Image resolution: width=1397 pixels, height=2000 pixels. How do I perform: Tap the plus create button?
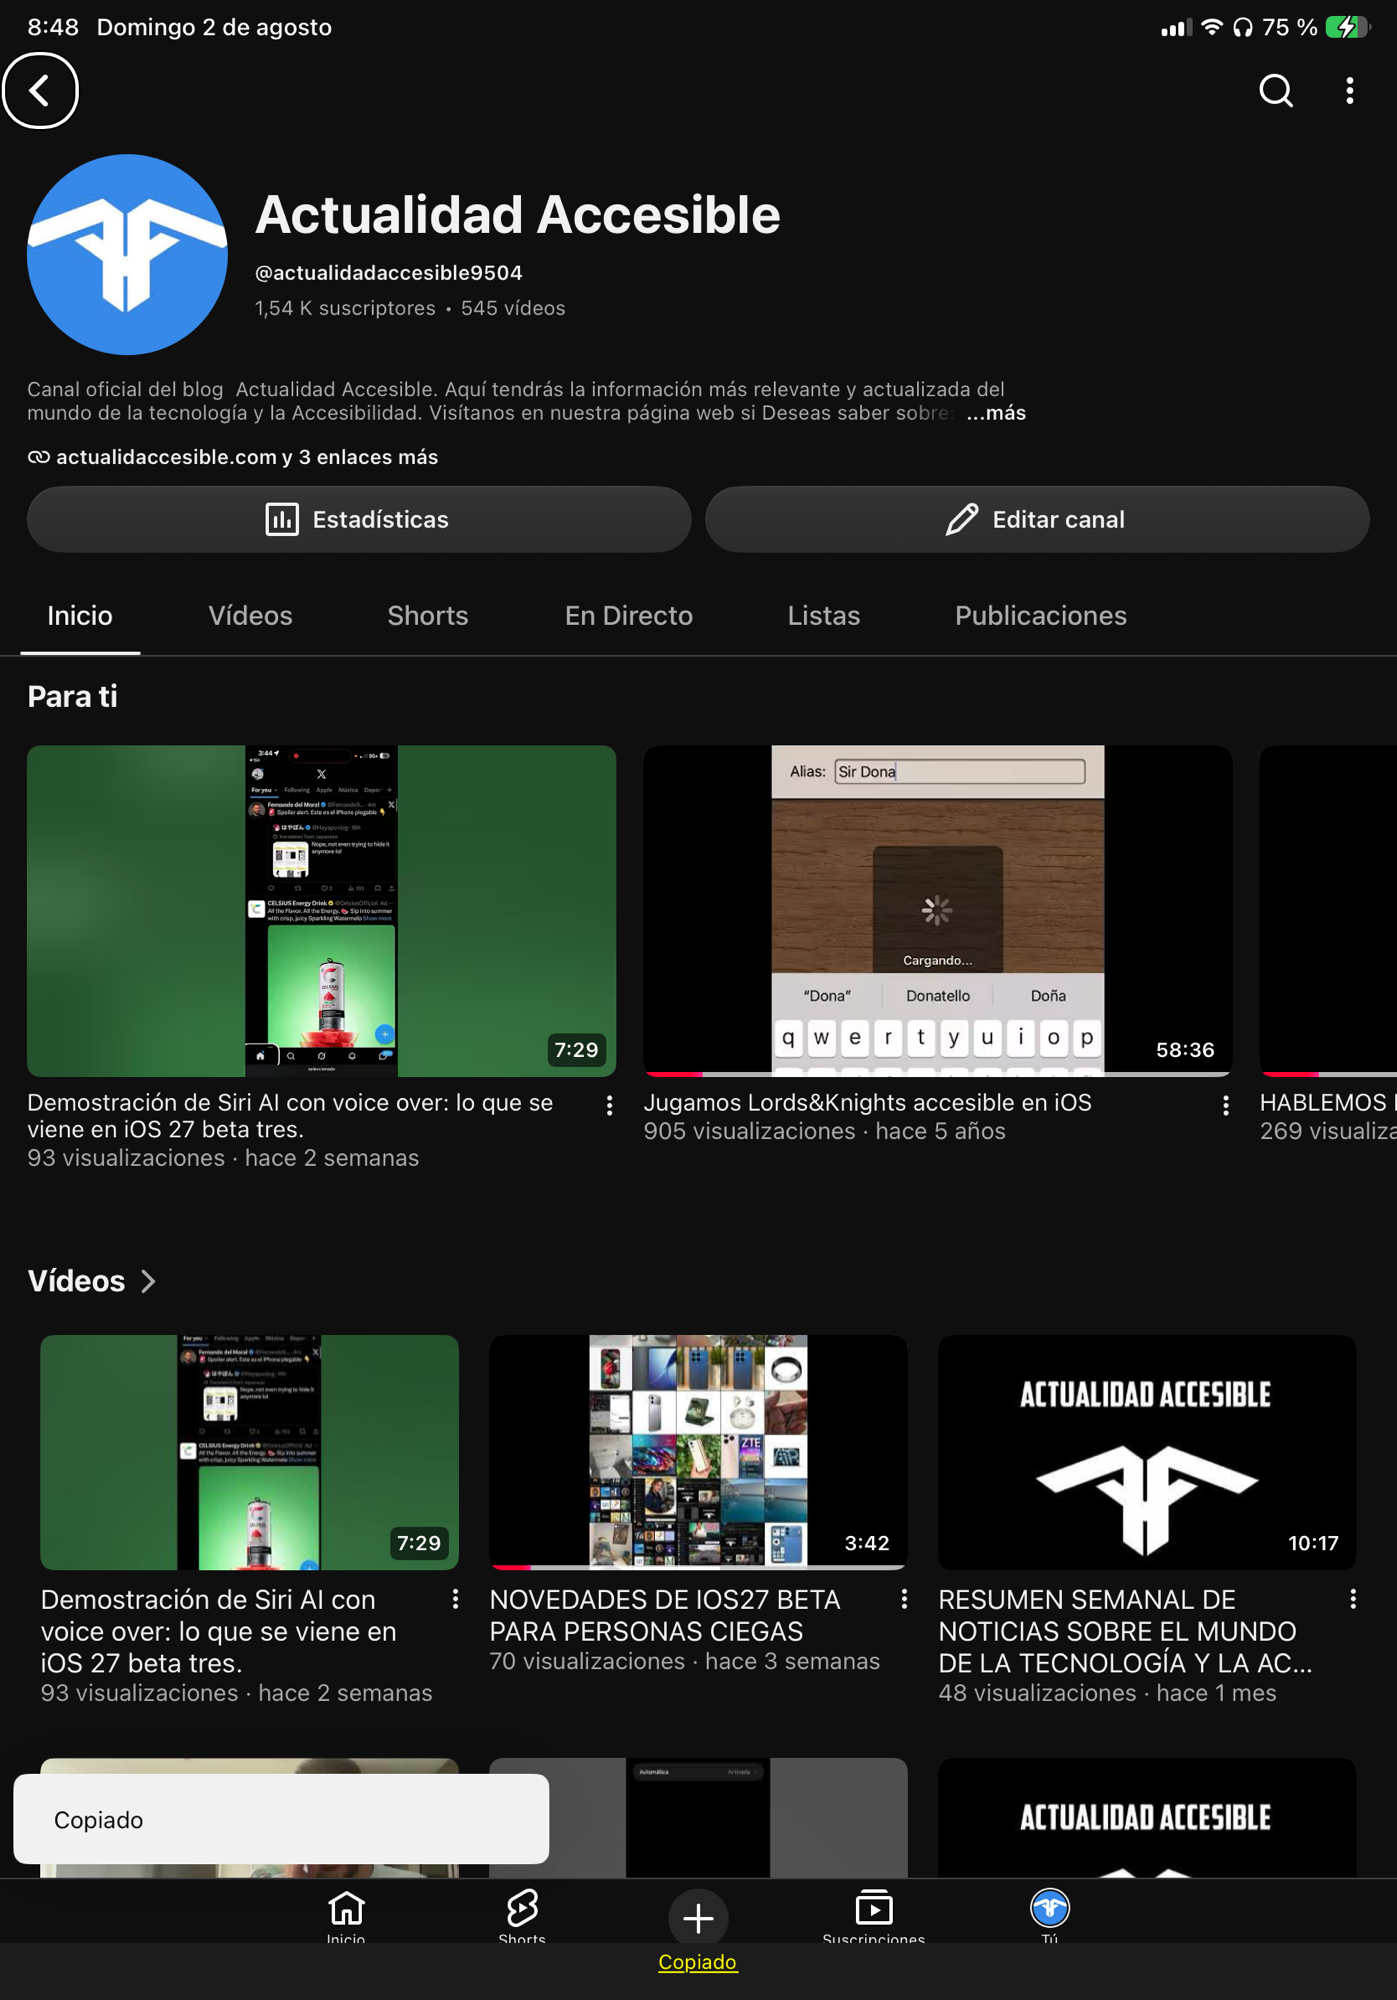698,1917
